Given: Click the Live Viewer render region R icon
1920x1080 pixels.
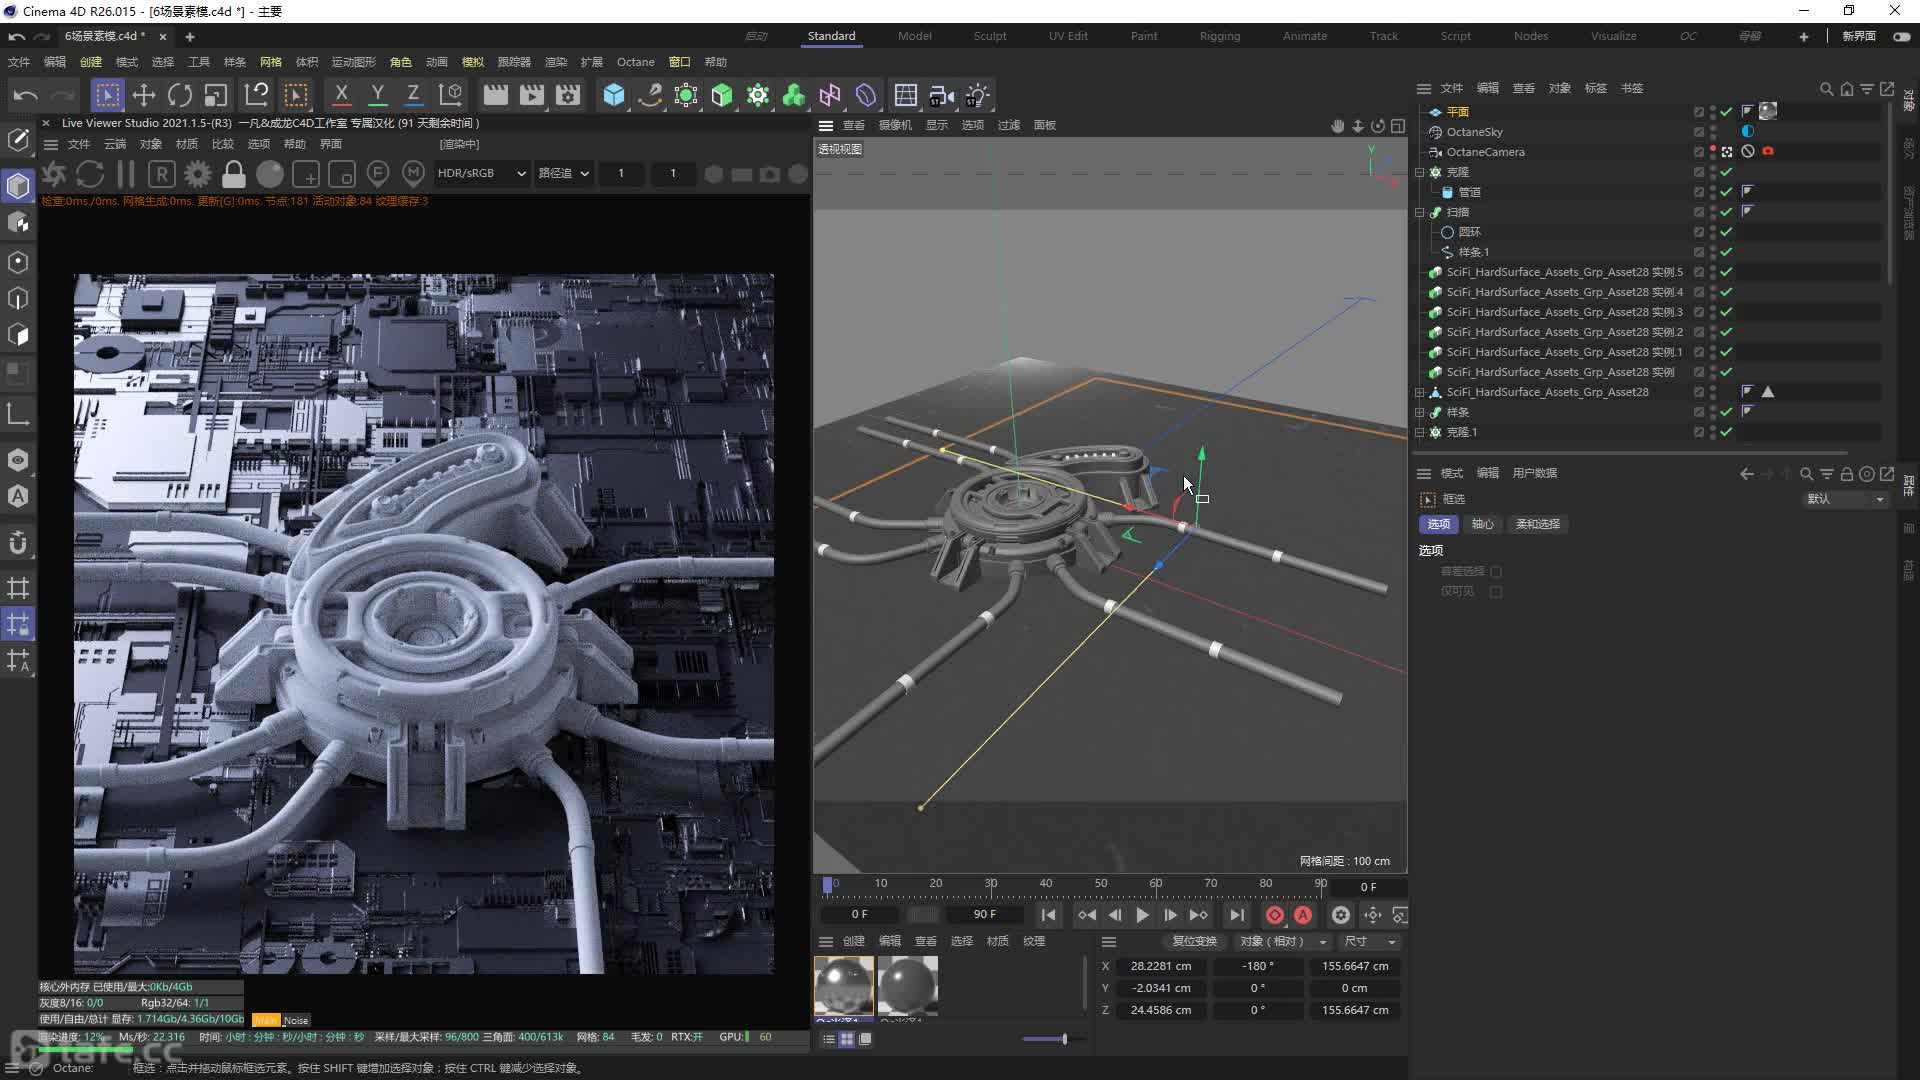Looking at the screenshot, I should pyautogui.click(x=162, y=174).
